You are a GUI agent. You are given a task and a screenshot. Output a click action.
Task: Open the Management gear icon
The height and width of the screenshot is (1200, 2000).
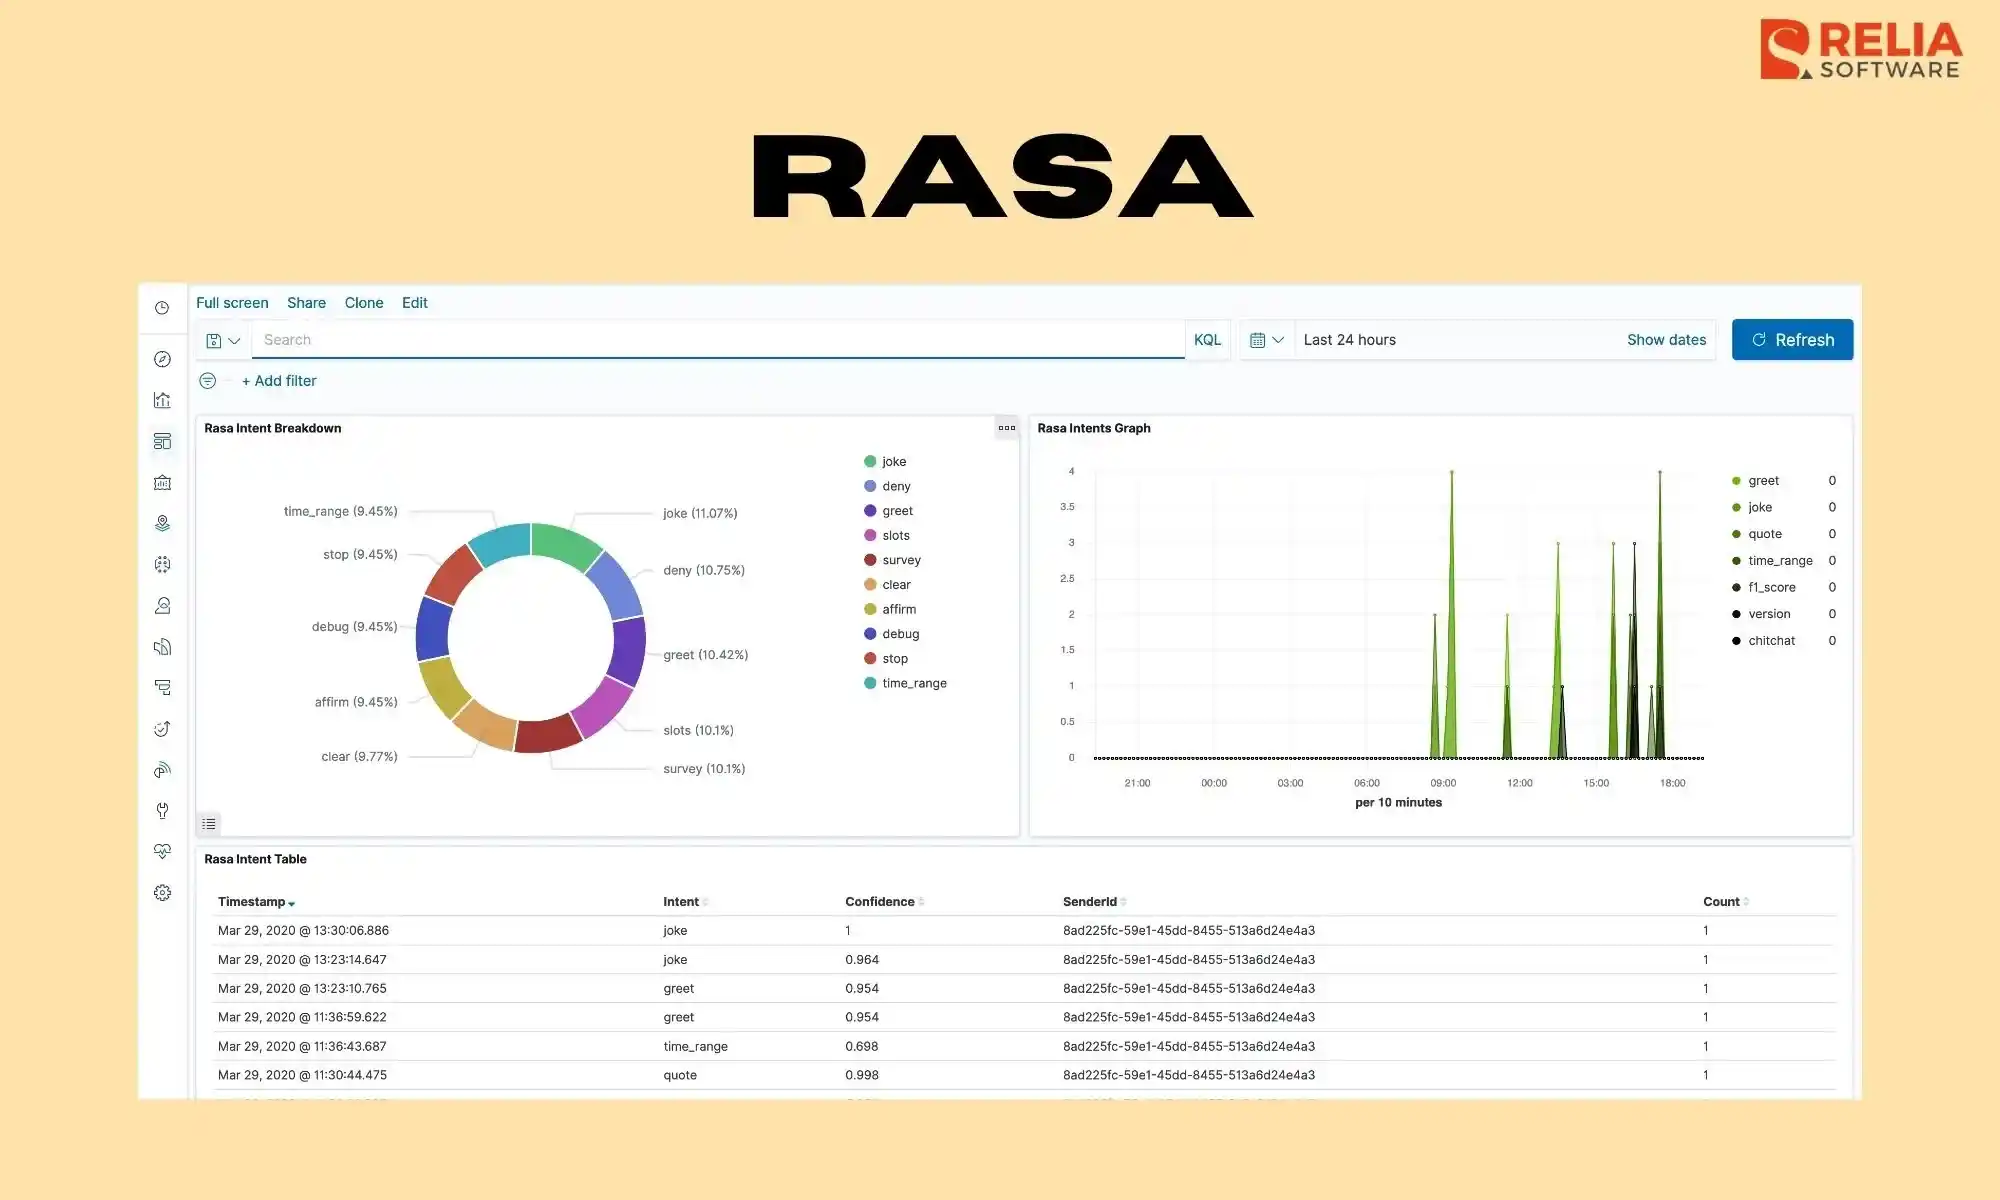click(162, 893)
